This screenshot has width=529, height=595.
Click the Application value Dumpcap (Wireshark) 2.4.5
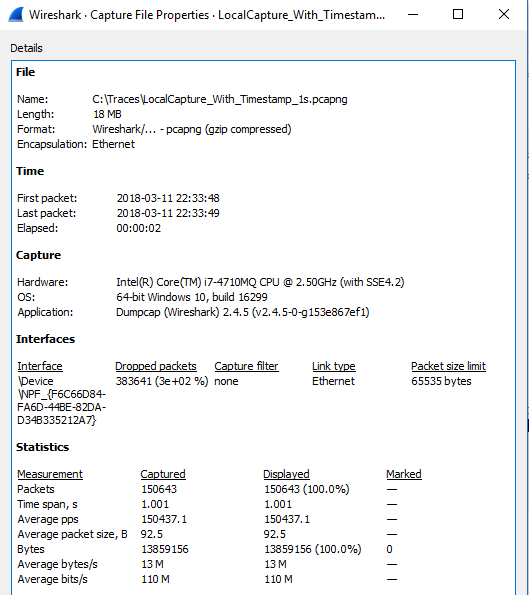coord(242,312)
